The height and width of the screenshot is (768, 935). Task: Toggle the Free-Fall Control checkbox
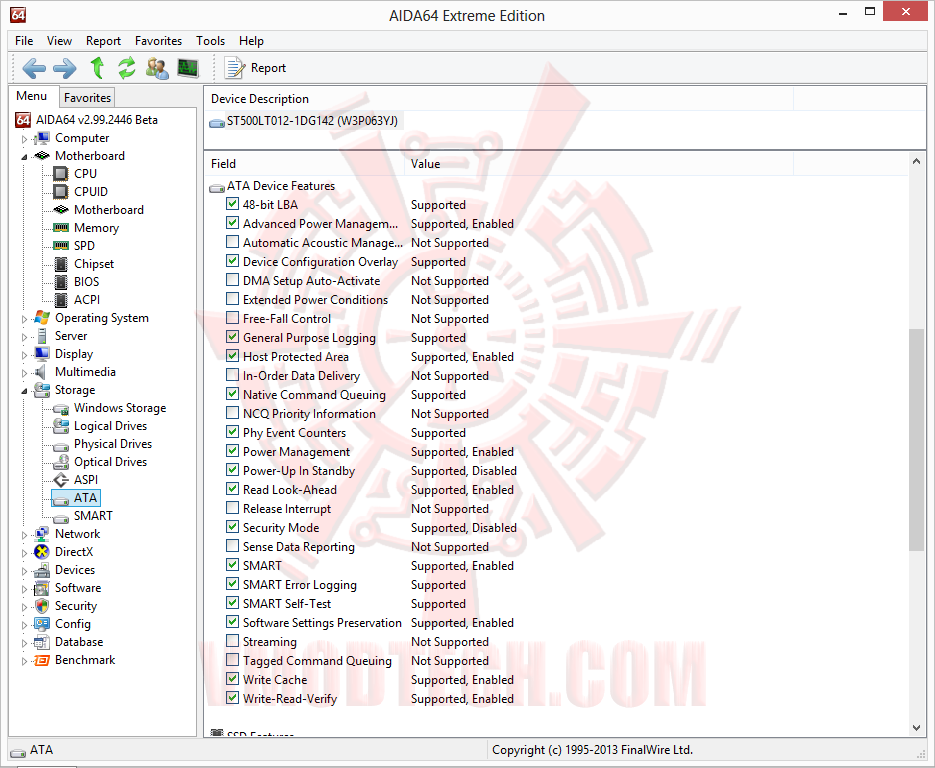[x=233, y=318]
